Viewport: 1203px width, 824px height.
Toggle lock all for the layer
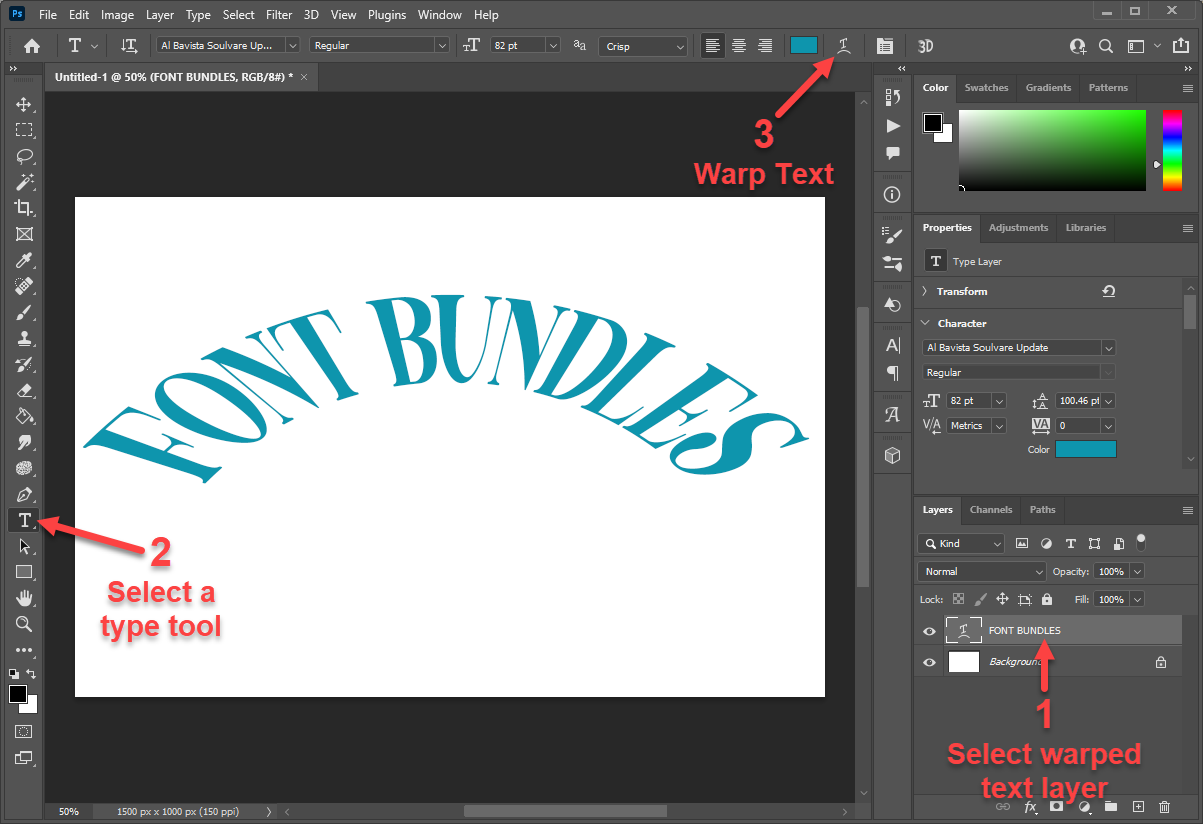pyautogui.click(x=1046, y=599)
